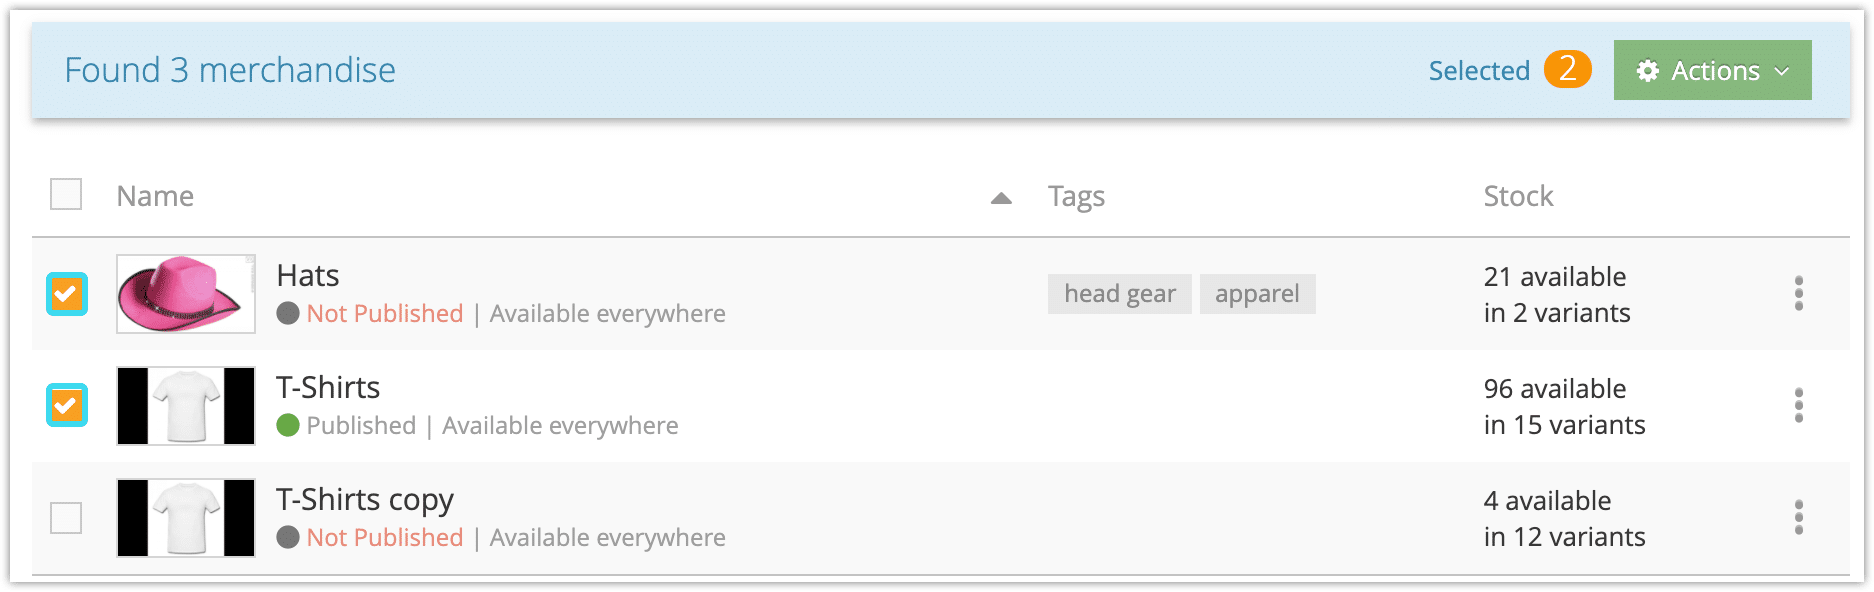
Task: Open the Hats product name link
Action: click(x=308, y=275)
